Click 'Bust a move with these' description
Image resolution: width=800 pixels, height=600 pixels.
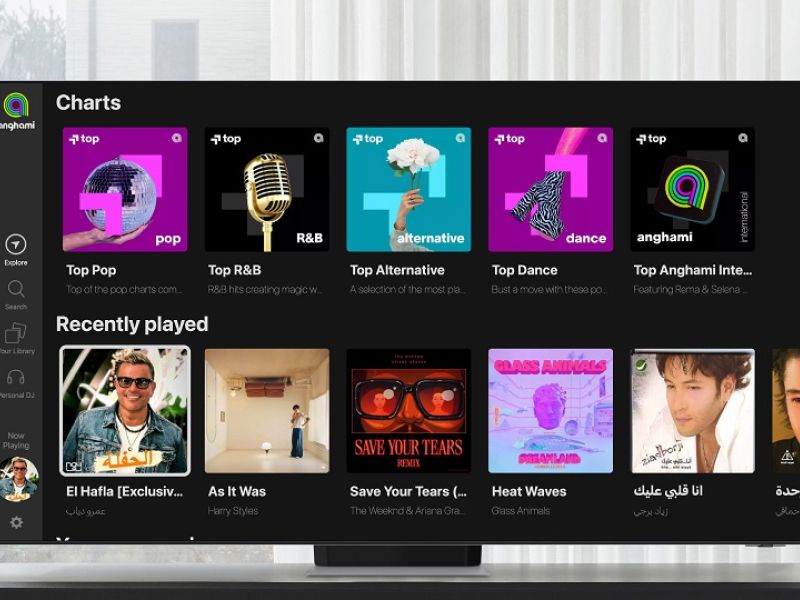[549, 289]
